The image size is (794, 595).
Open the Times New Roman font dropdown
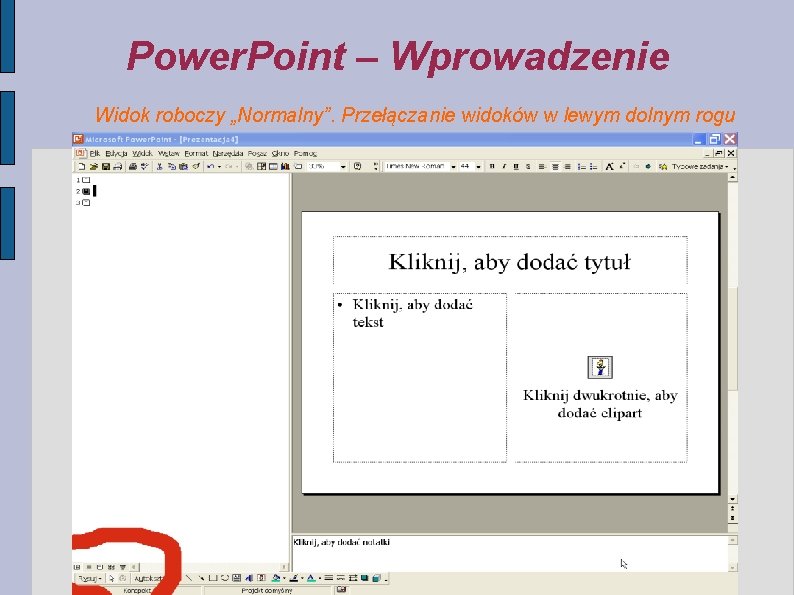(453, 167)
